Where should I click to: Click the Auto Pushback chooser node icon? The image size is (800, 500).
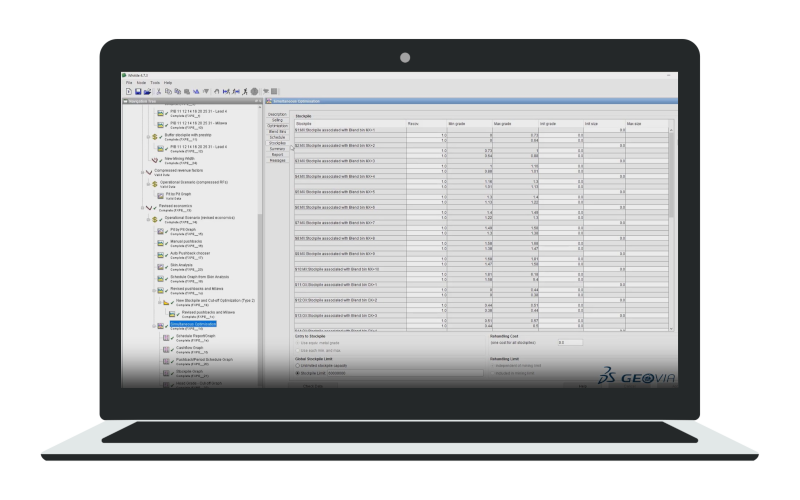pos(160,255)
